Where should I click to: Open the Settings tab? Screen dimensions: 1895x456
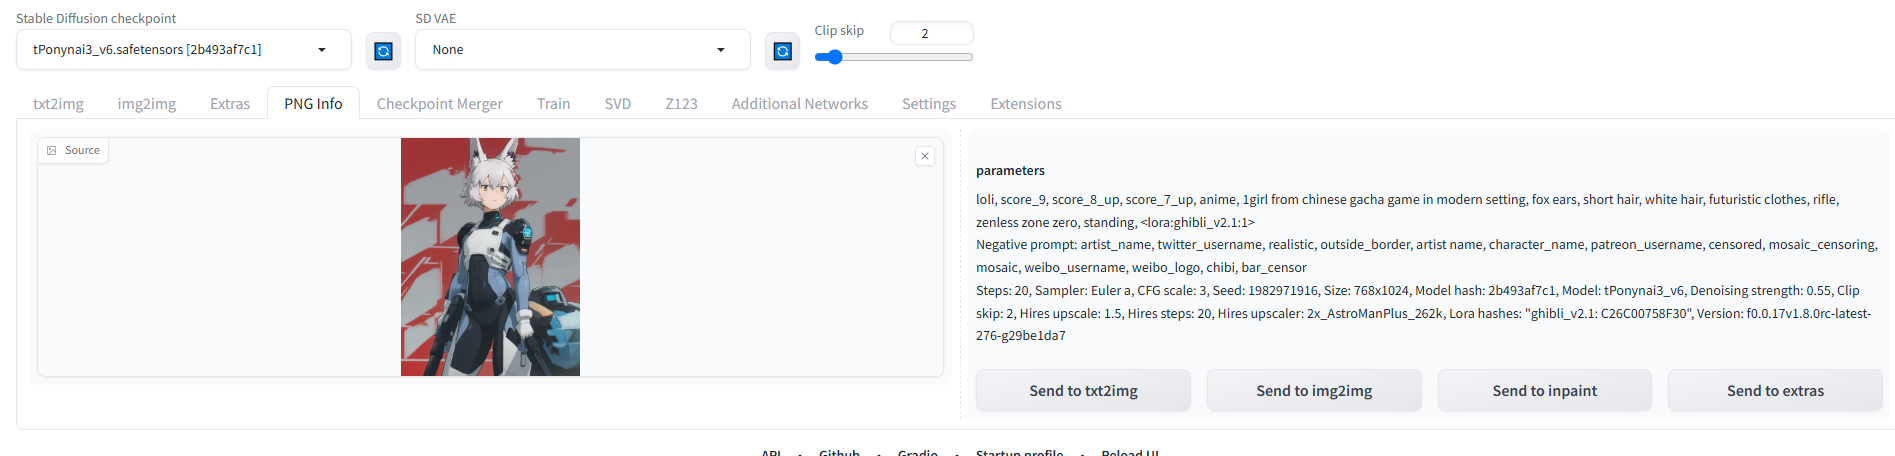(x=929, y=103)
